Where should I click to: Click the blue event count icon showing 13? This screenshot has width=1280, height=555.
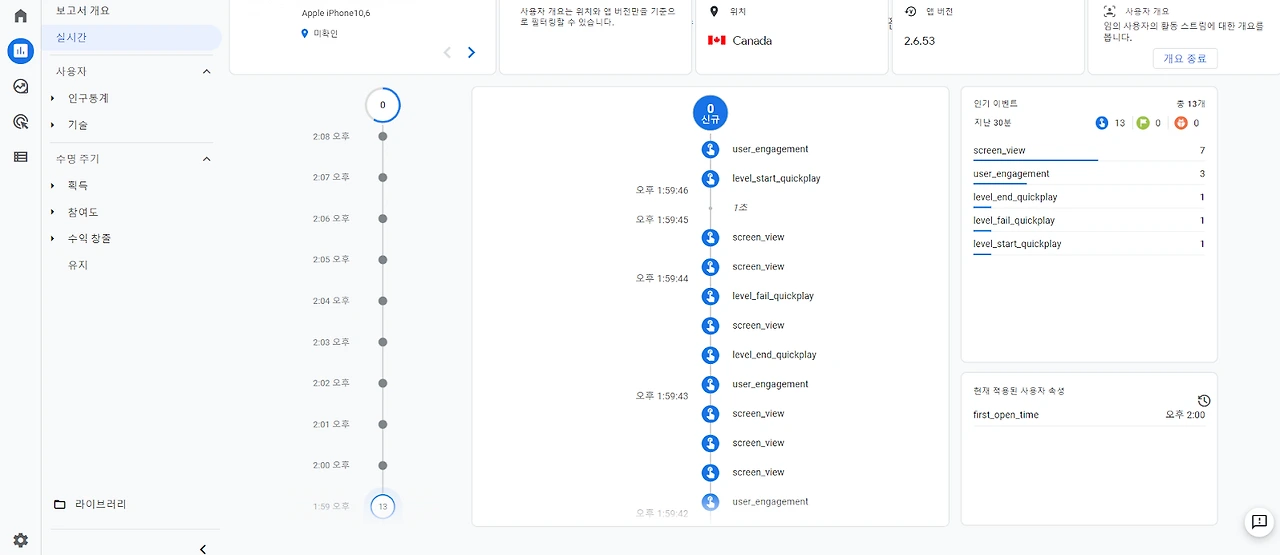coord(1102,123)
